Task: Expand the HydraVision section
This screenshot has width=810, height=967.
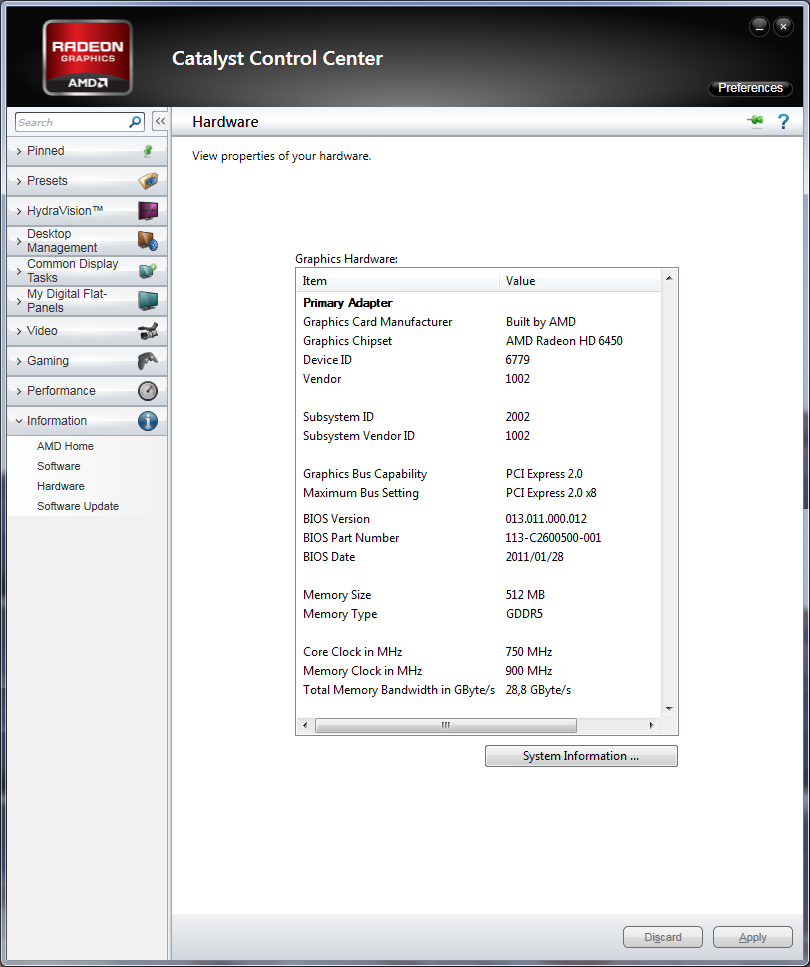Action: 86,211
